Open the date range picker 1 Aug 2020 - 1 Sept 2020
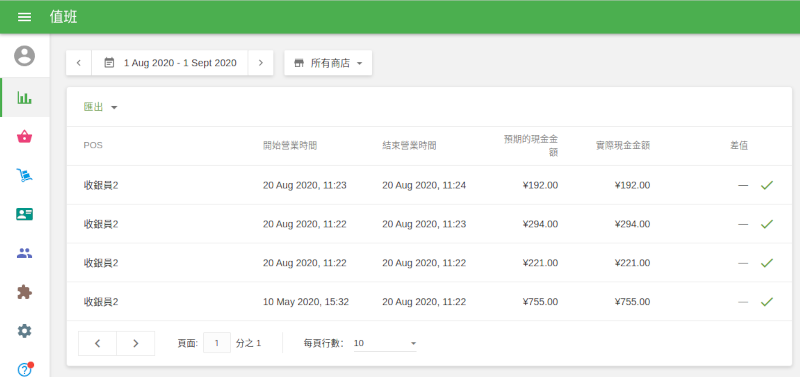 (x=170, y=63)
